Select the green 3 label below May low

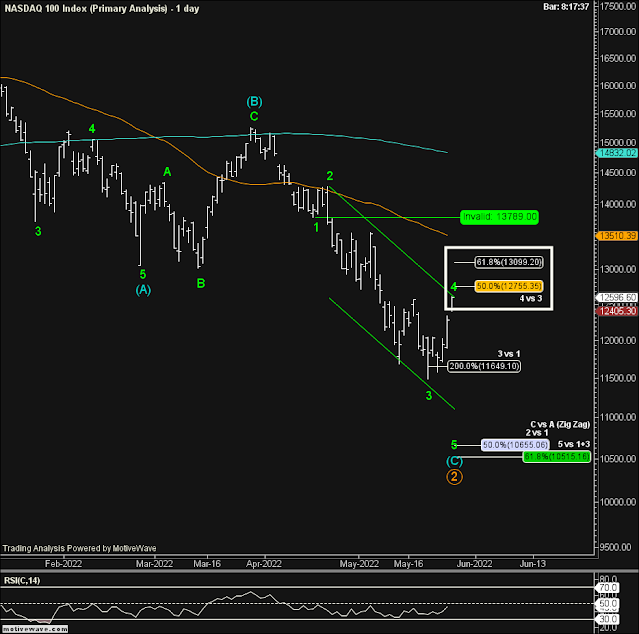click(x=429, y=395)
